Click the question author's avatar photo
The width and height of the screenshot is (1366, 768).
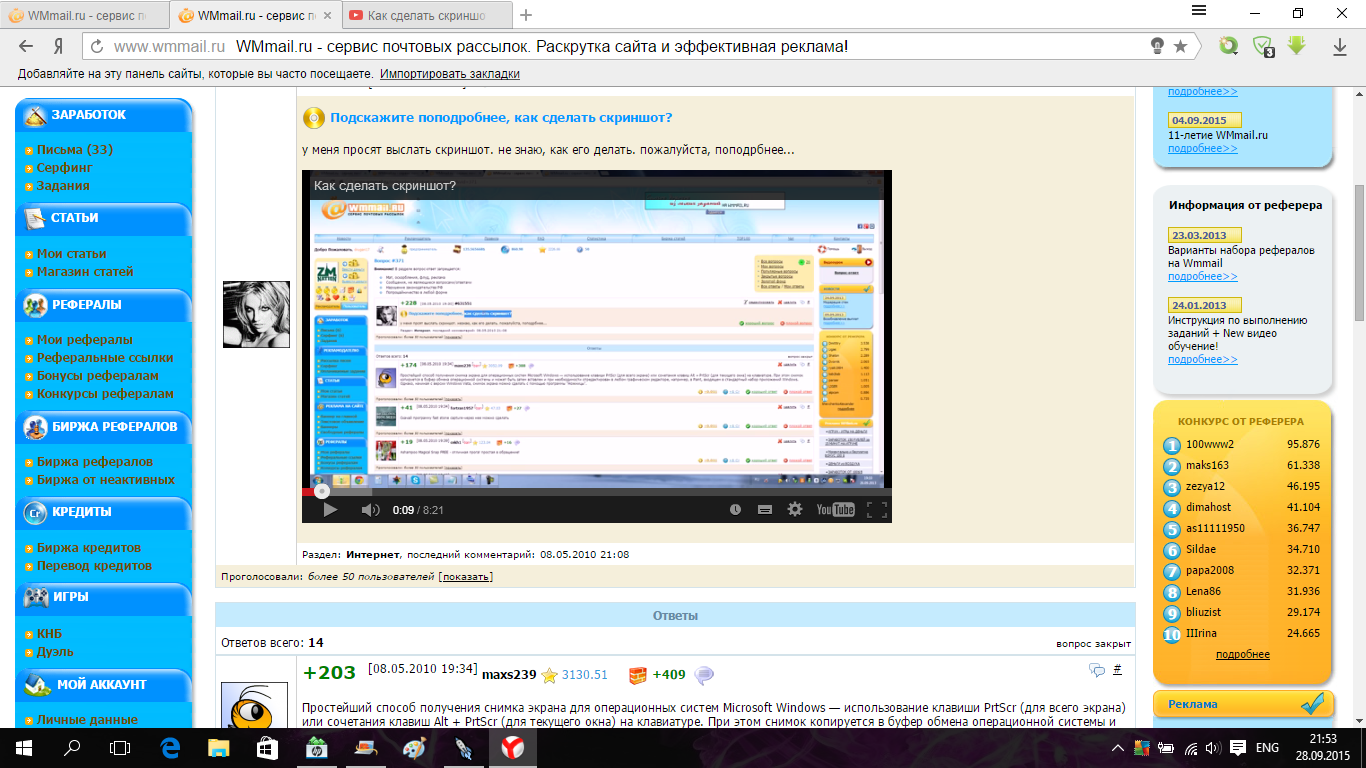coord(255,314)
